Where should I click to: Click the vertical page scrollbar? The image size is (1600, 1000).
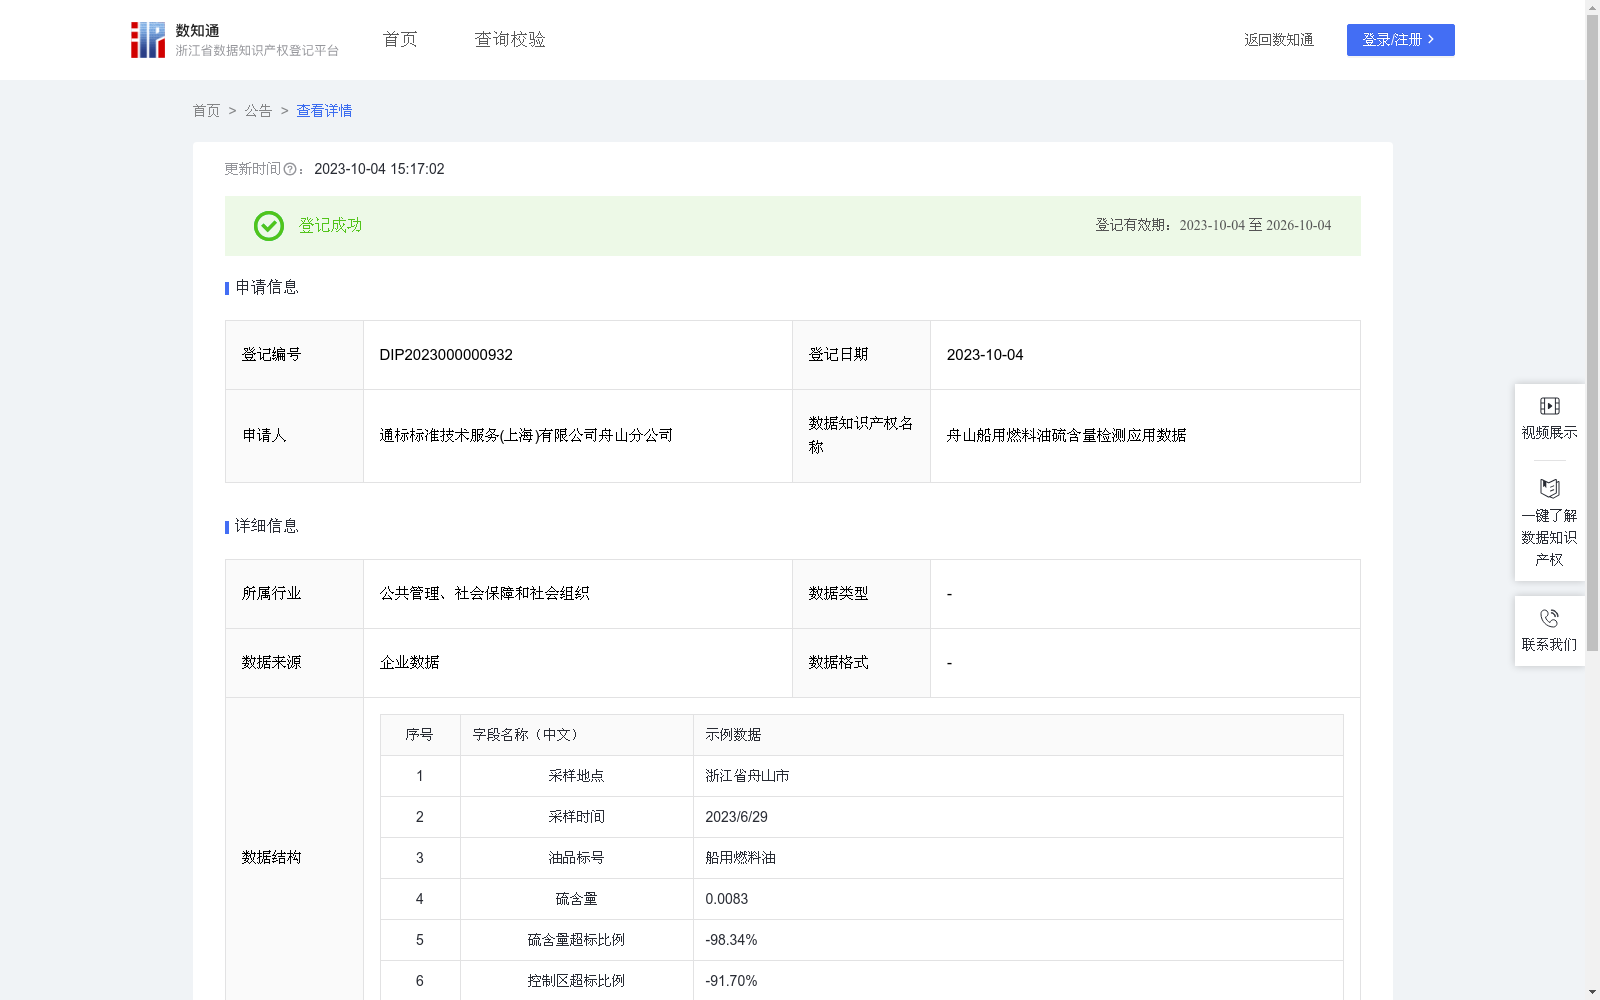click(x=1592, y=333)
